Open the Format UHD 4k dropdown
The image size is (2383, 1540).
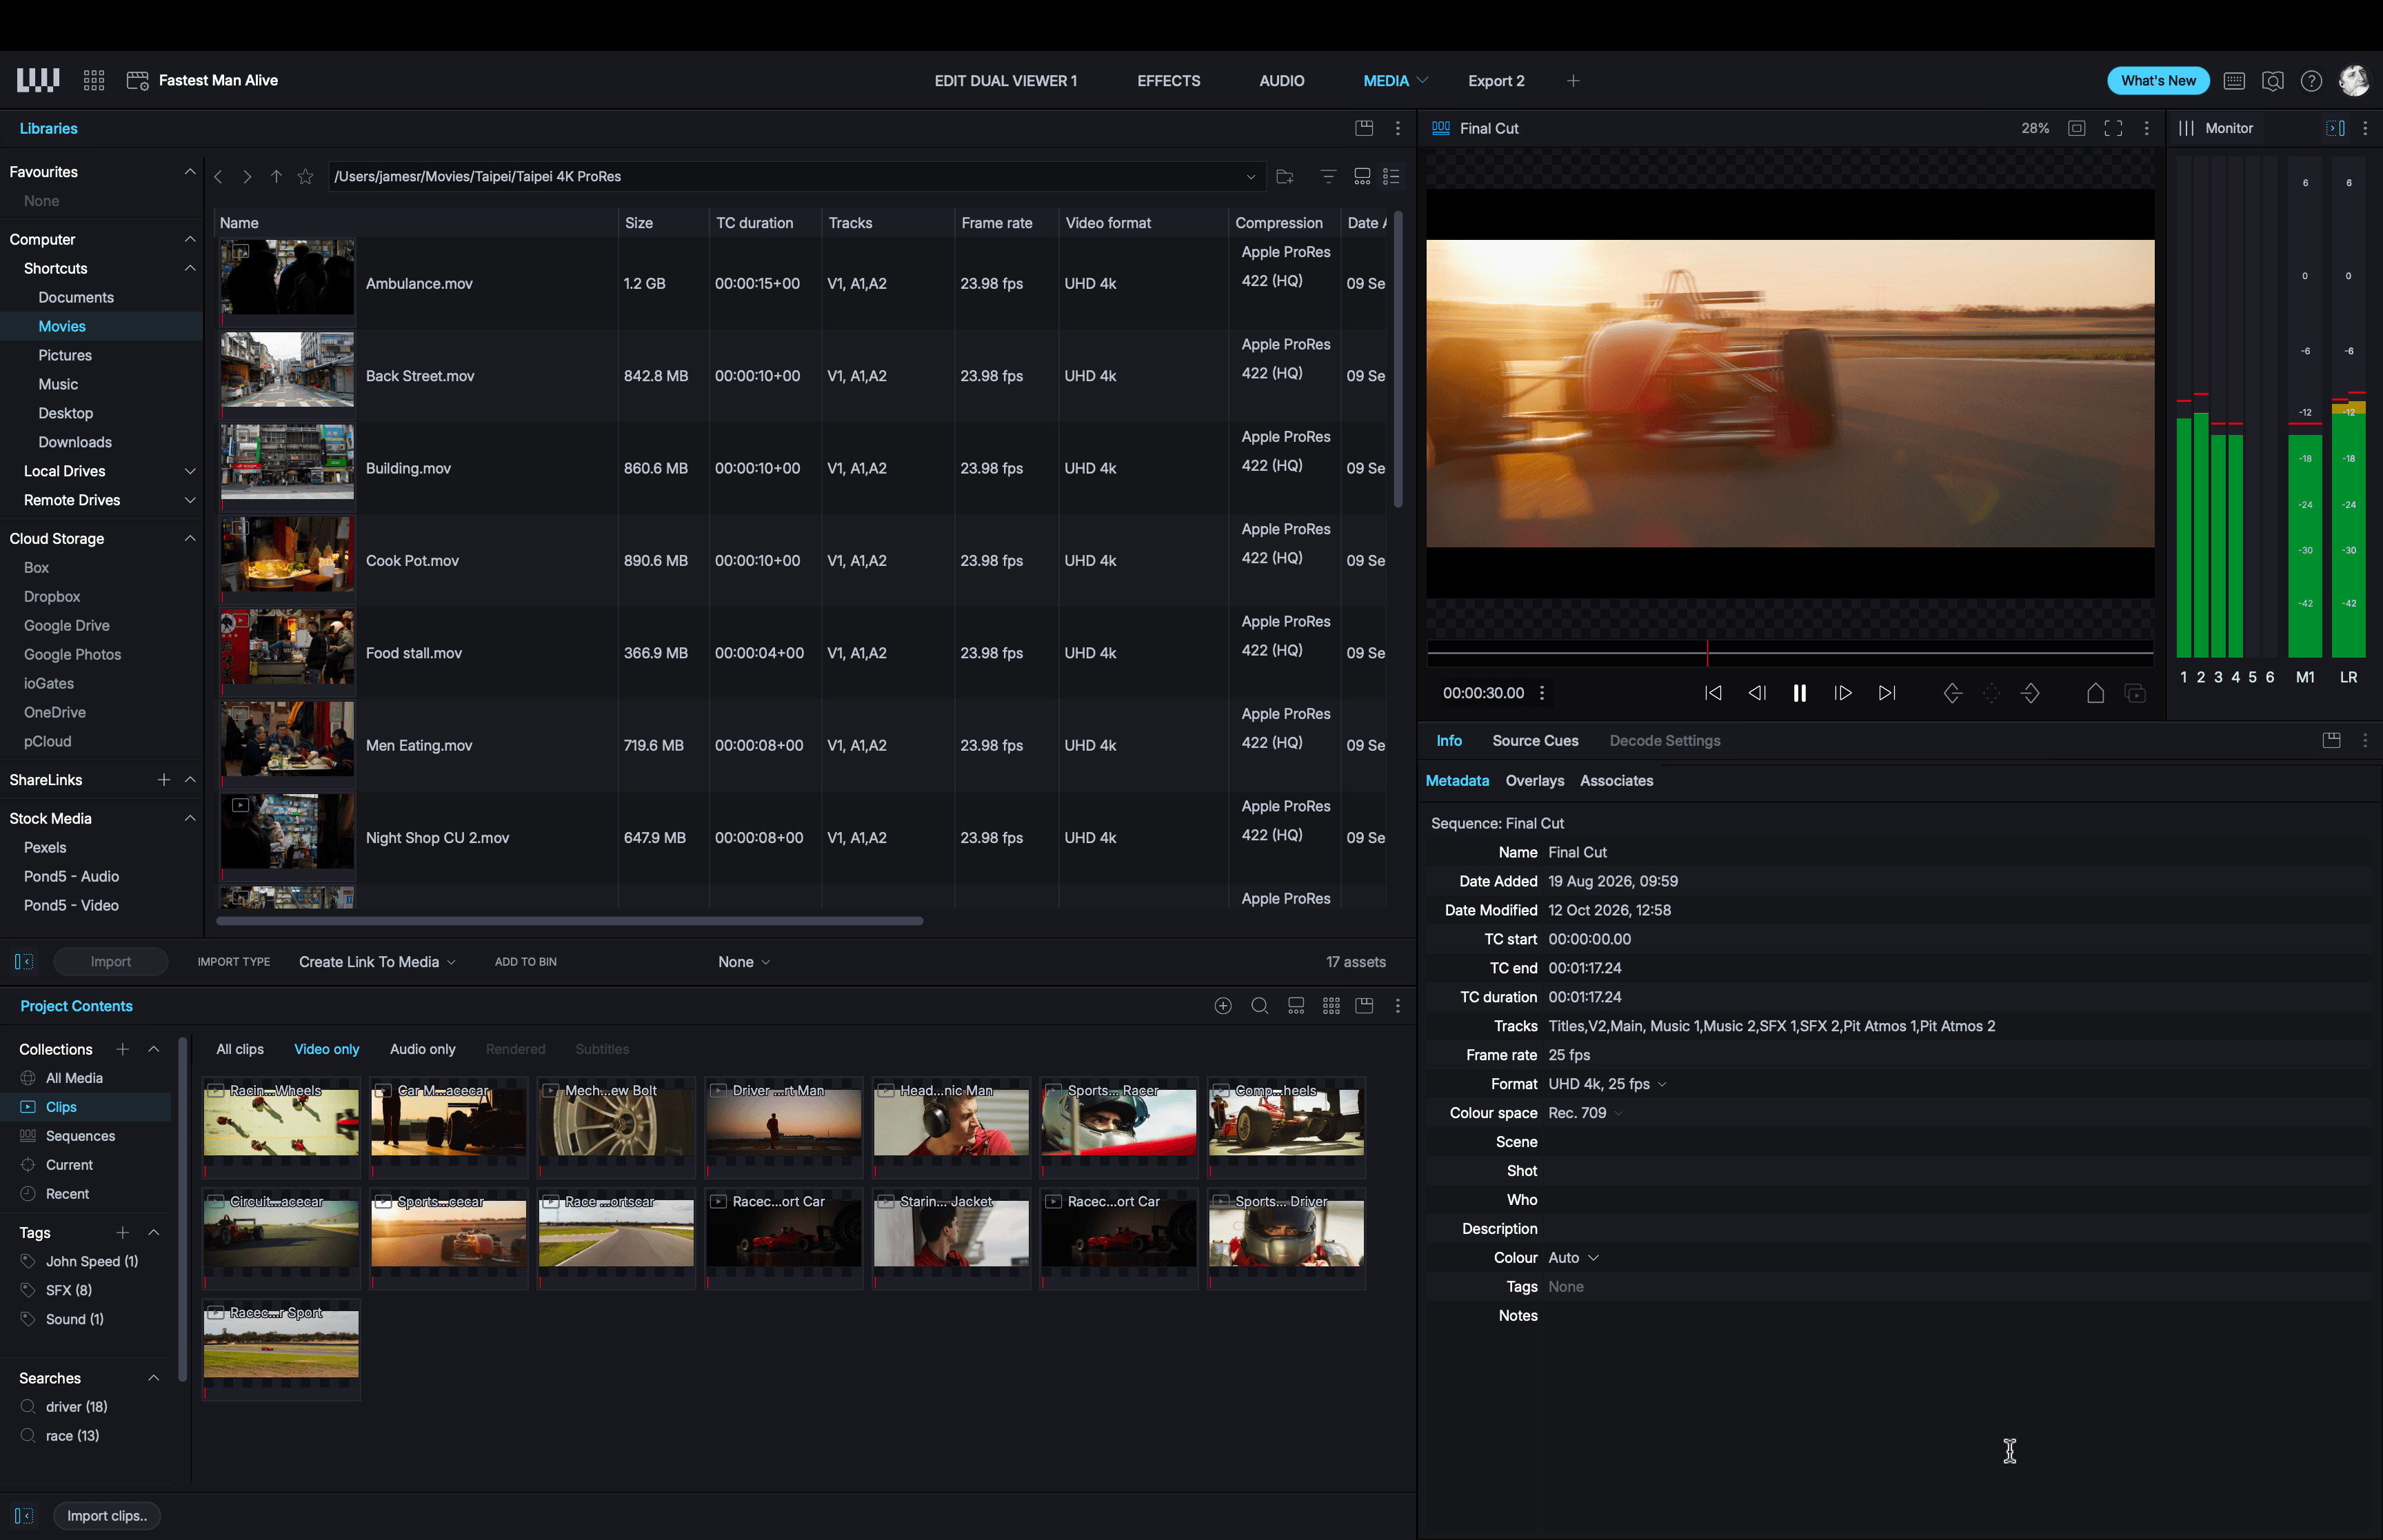1607,1084
